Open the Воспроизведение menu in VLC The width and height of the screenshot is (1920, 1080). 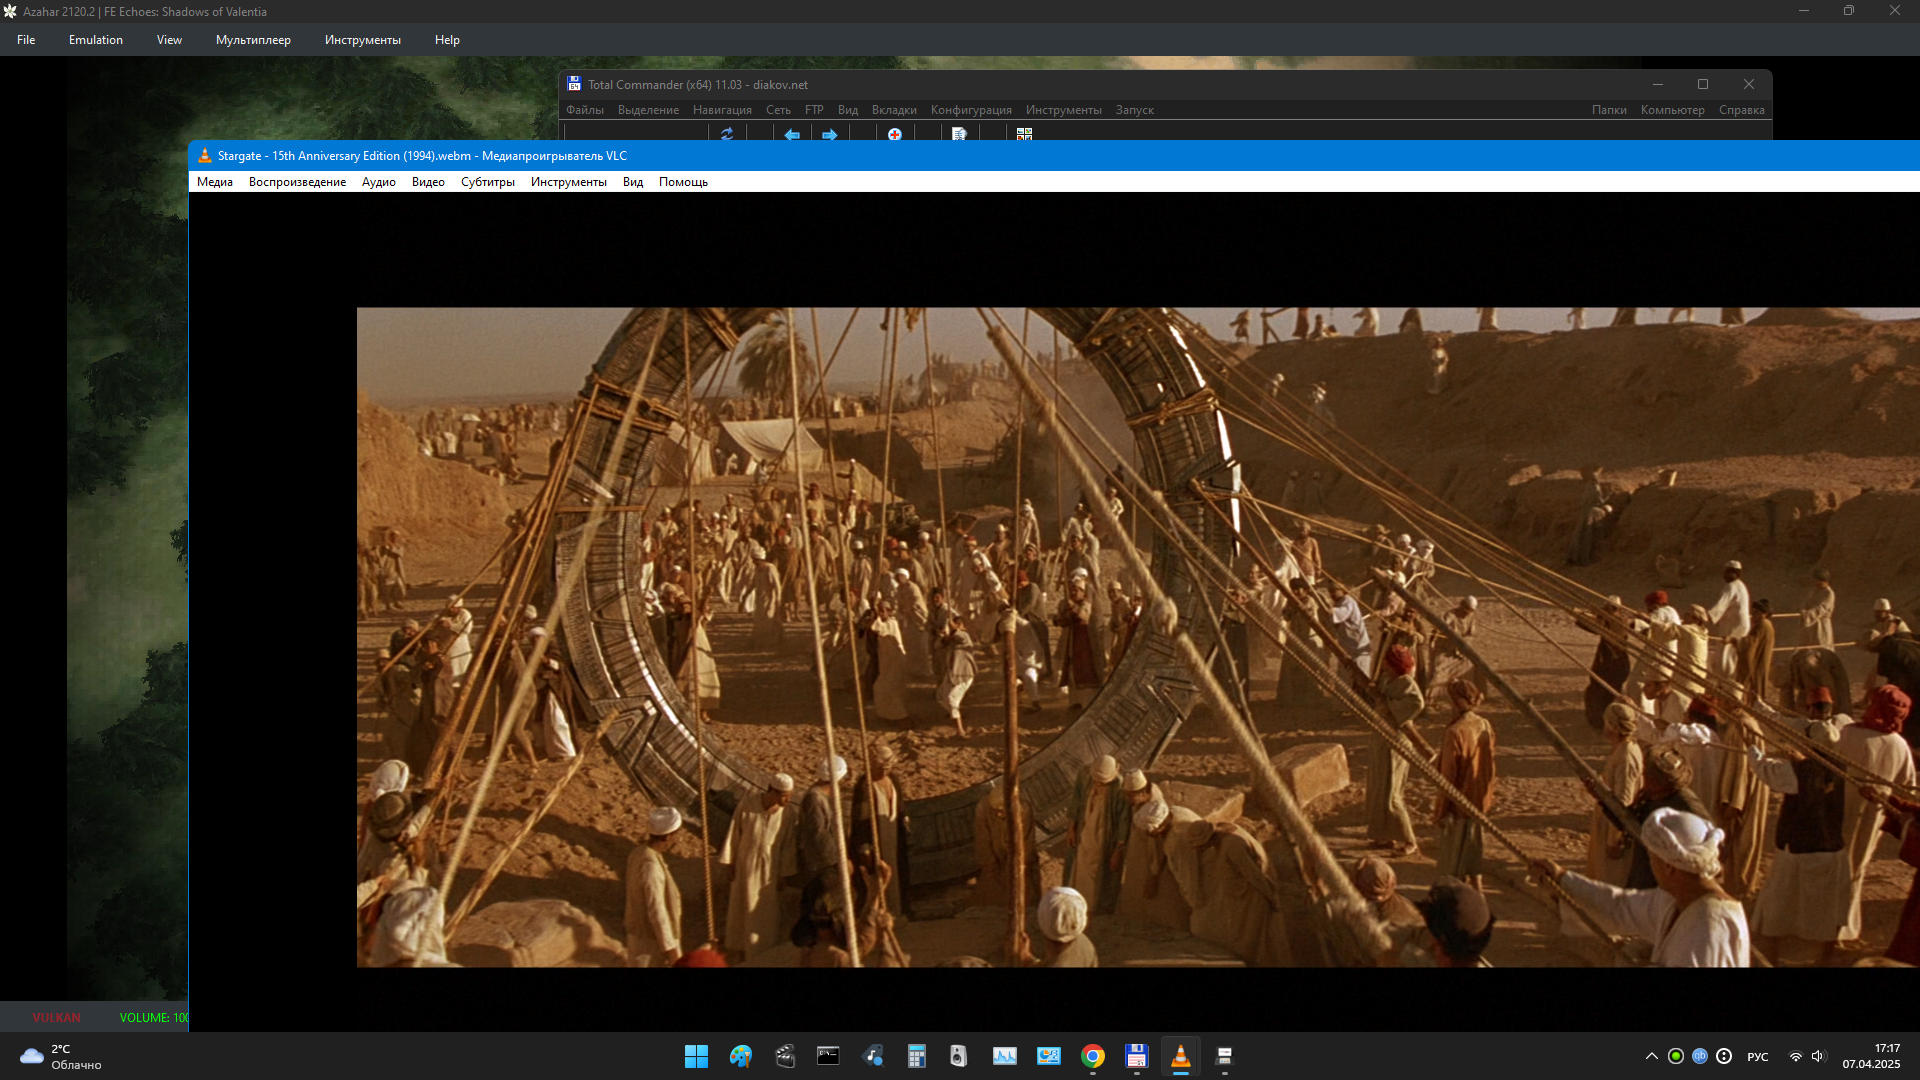coord(297,182)
